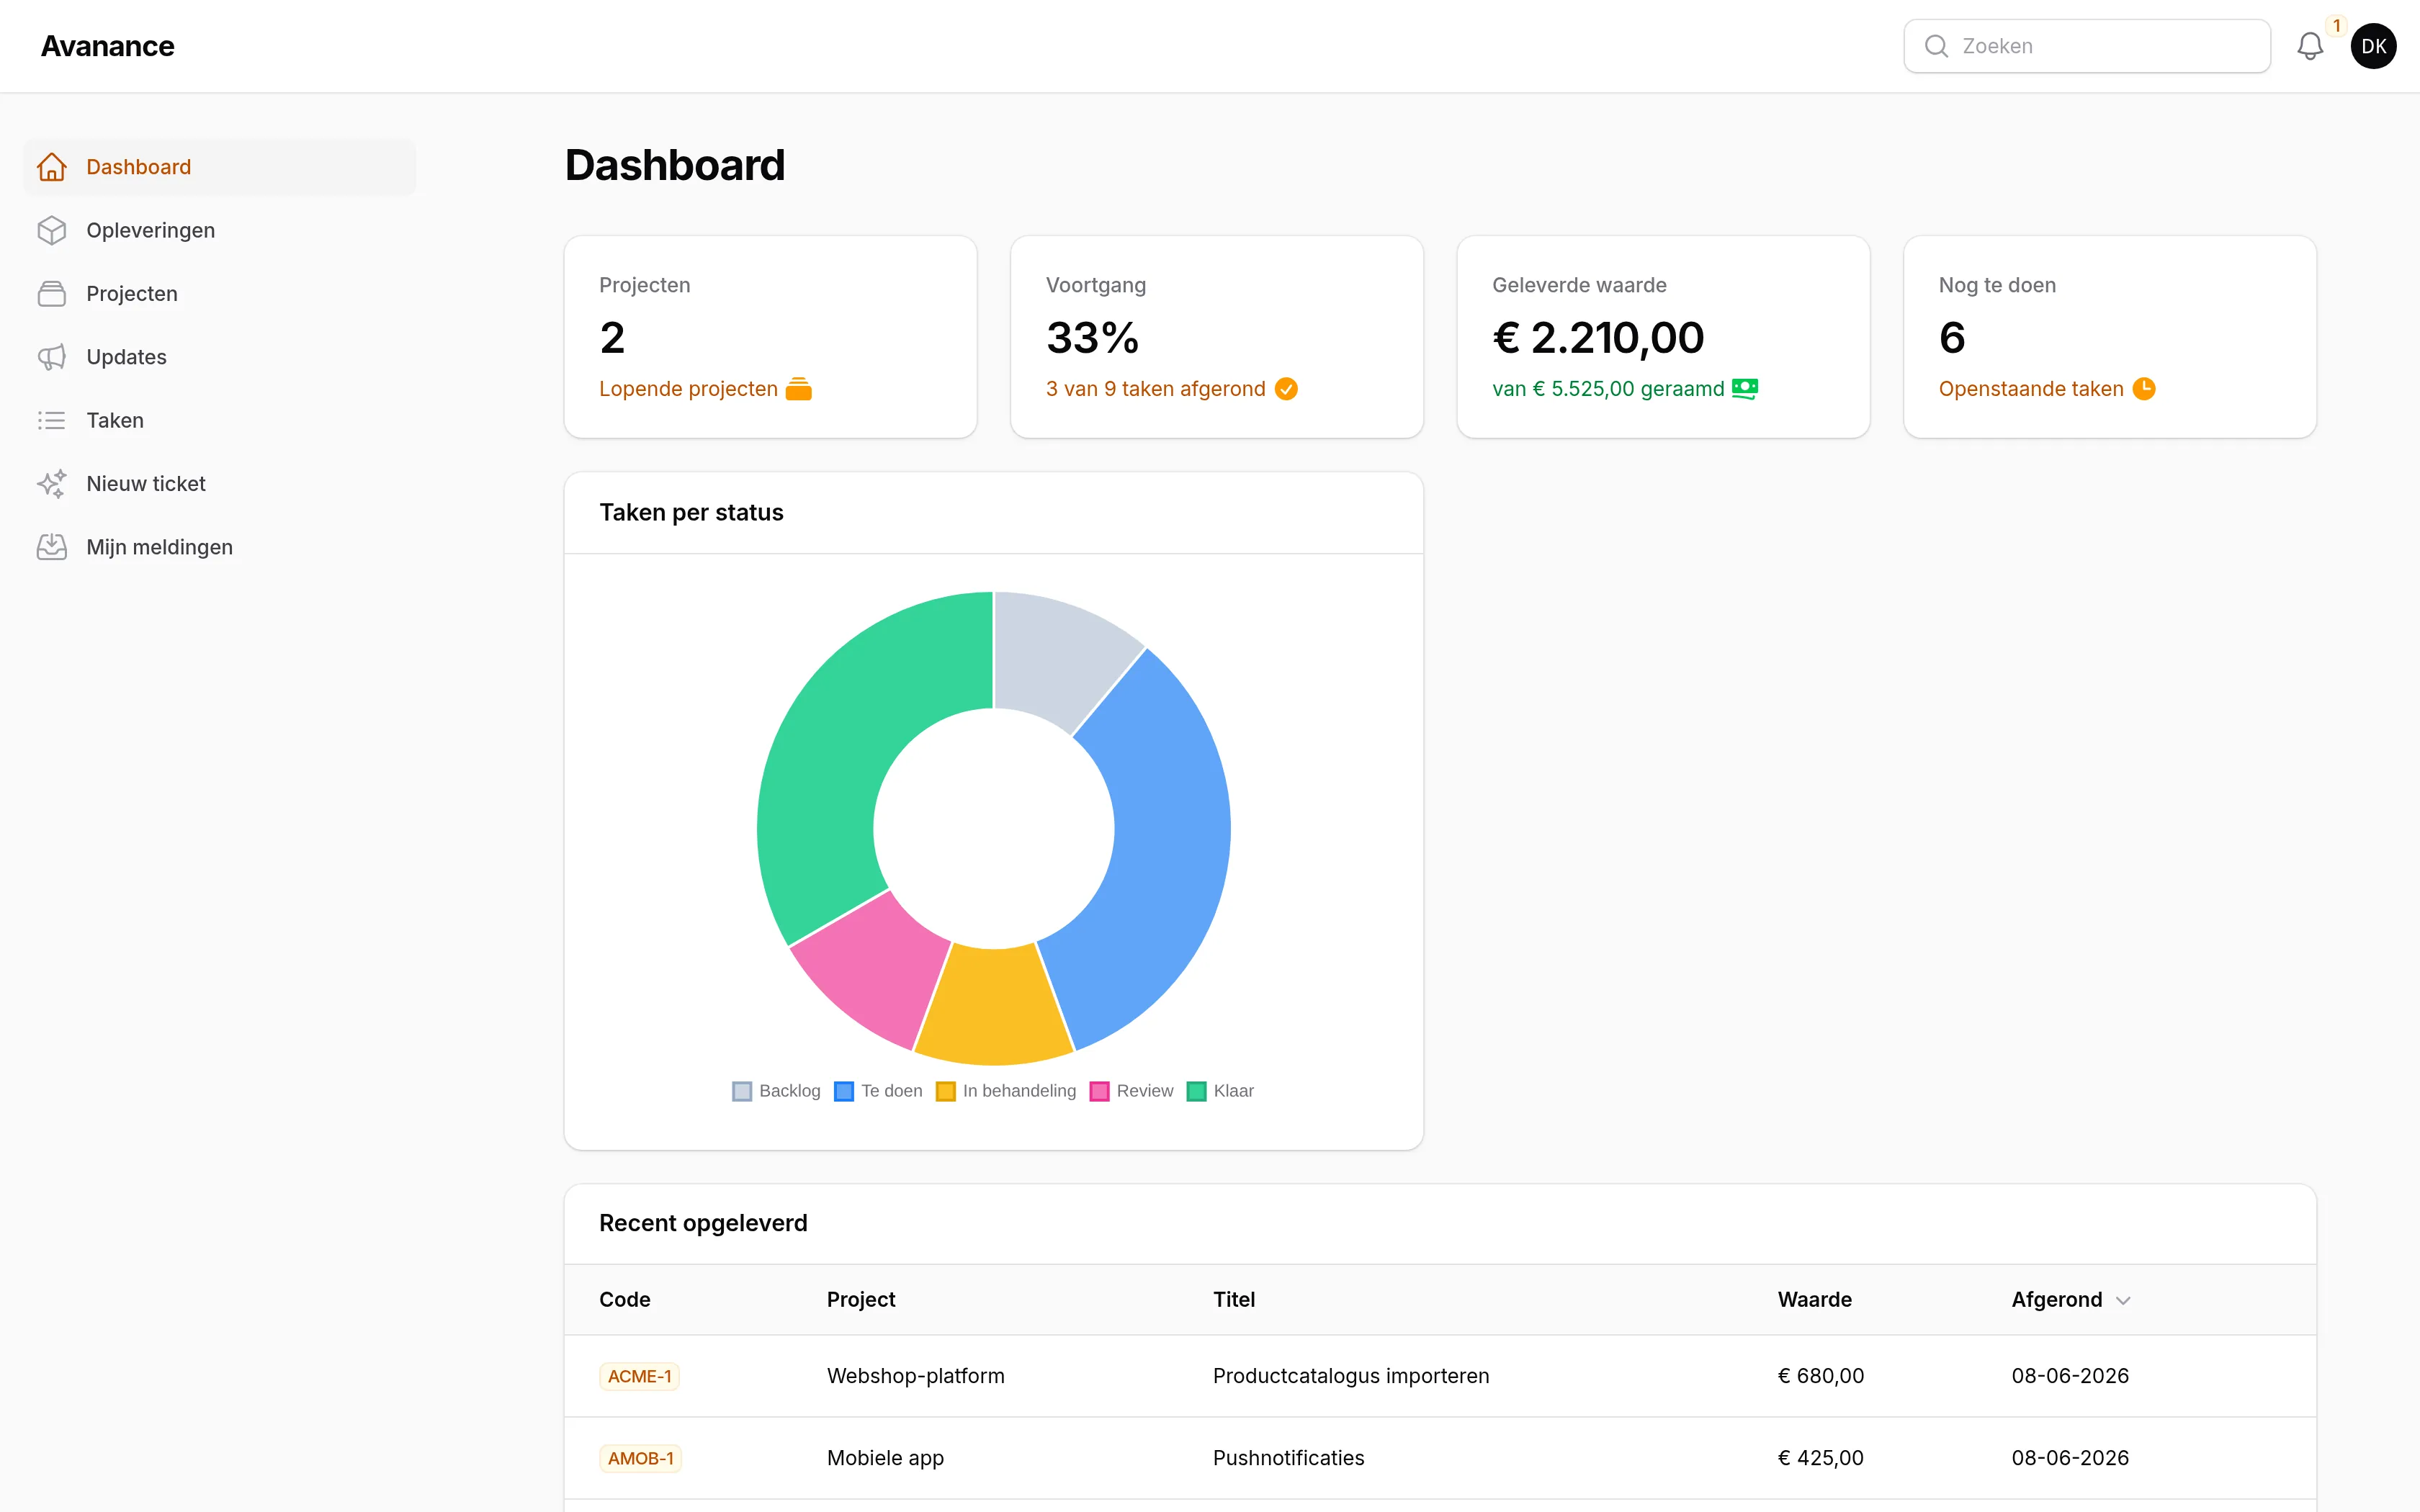The height and width of the screenshot is (1512, 2420).
Task: Click the Nieuw ticket sparkle icon
Action: tap(52, 484)
